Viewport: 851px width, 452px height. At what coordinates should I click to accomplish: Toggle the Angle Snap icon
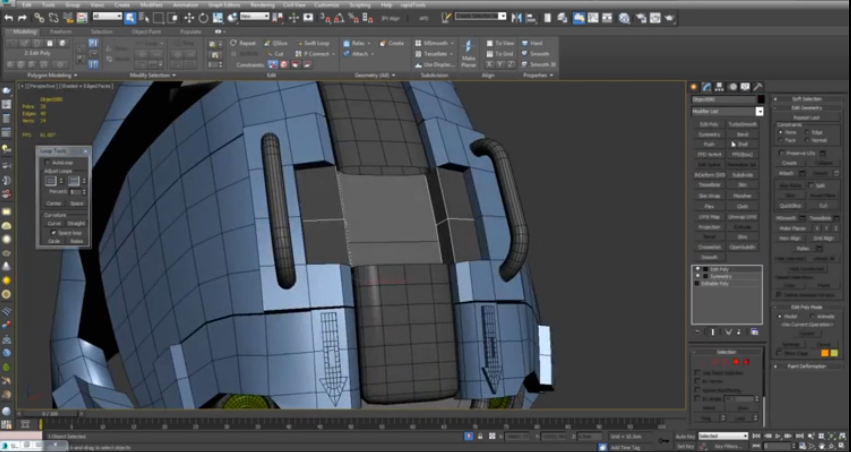(x=339, y=18)
